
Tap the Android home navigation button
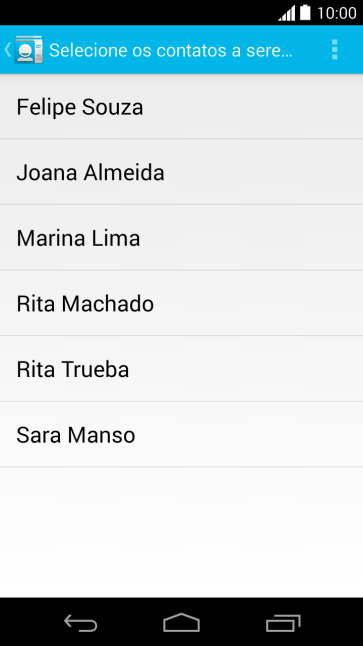click(x=181, y=623)
